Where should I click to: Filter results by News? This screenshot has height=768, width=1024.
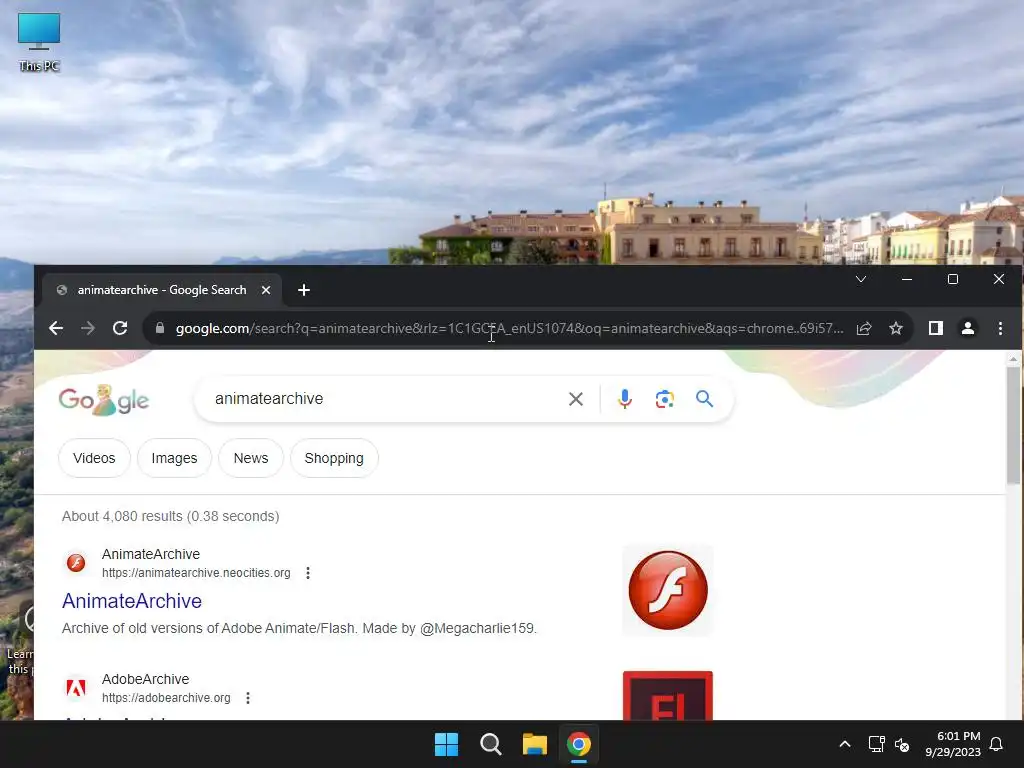click(x=251, y=458)
